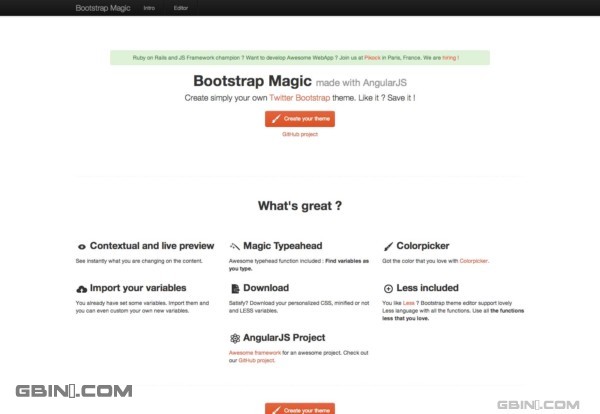Click the AngularJS Project heading
The height and width of the screenshot is (414, 600).
tap(284, 338)
